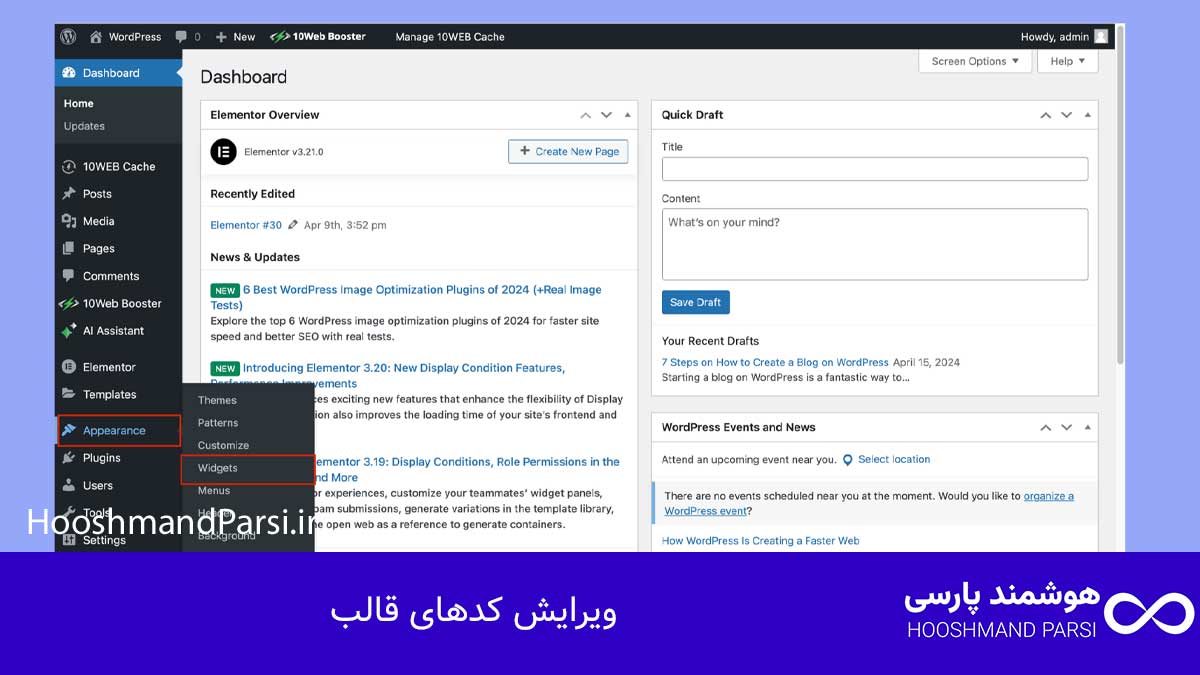This screenshot has width=1200, height=675.
Task: Click the 10WEB Cache sidebar icon
Action: [x=68, y=167]
